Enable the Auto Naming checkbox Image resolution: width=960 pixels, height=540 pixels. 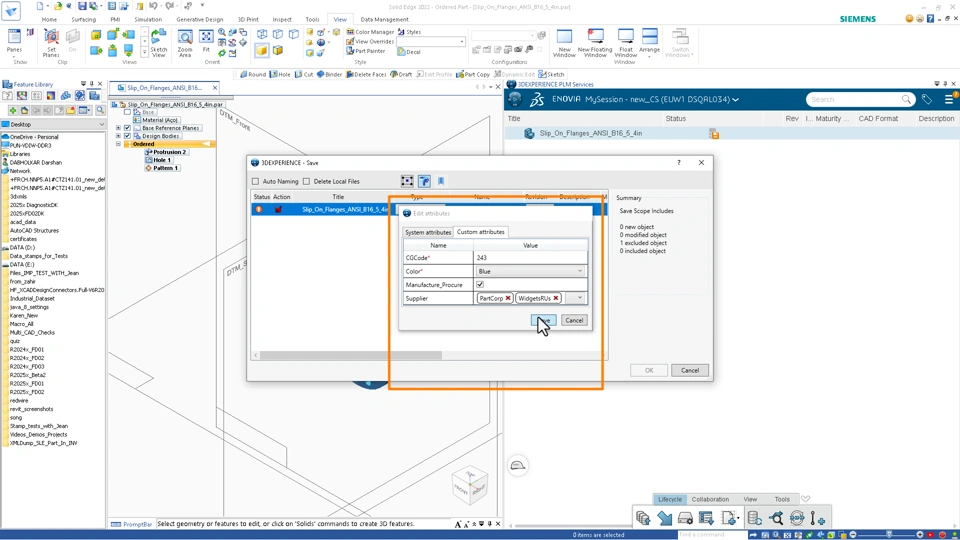(x=256, y=181)
